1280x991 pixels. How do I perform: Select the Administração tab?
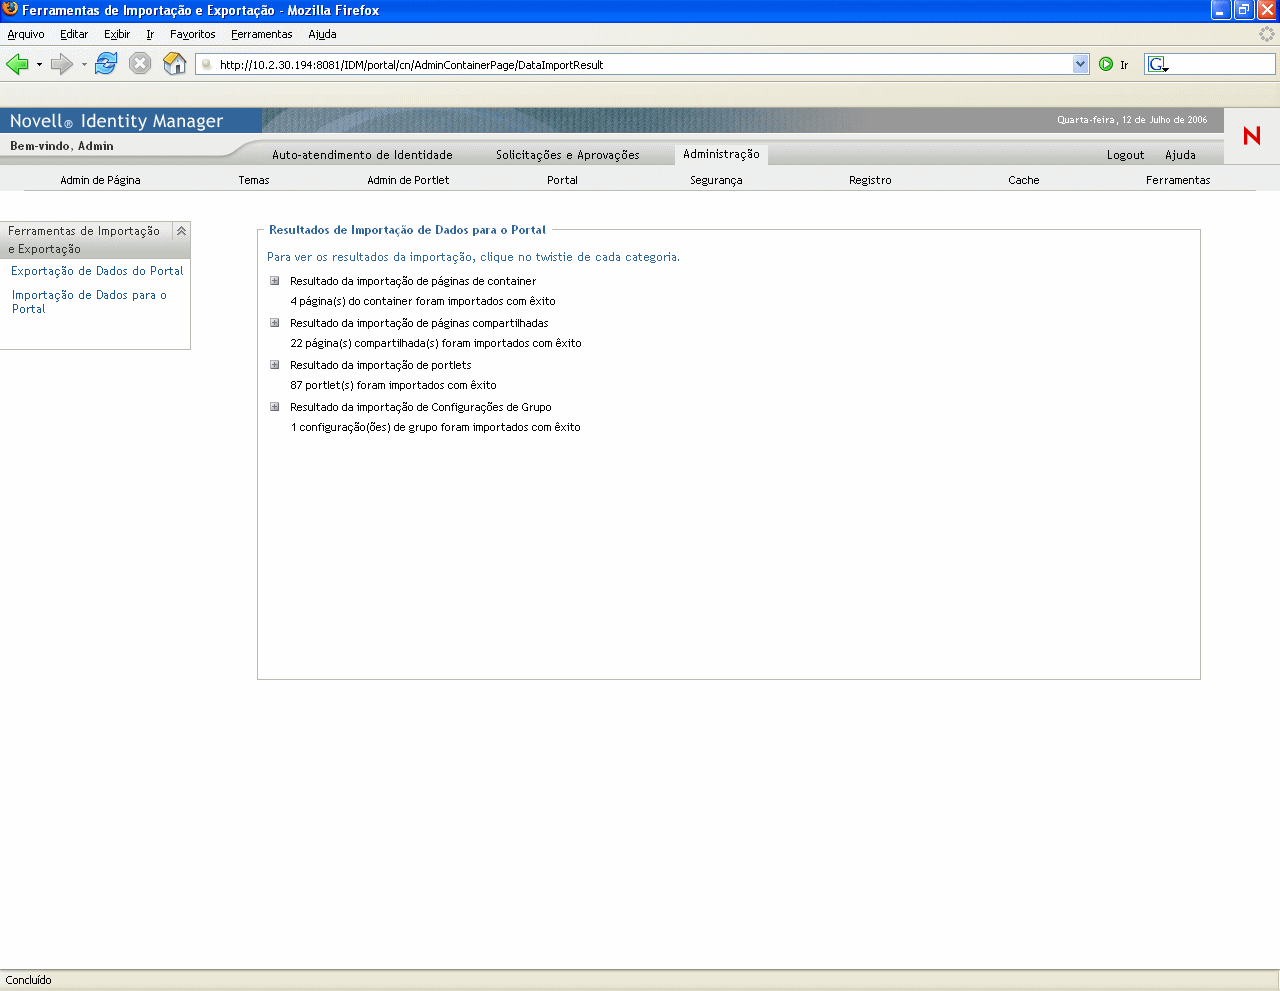721,154
